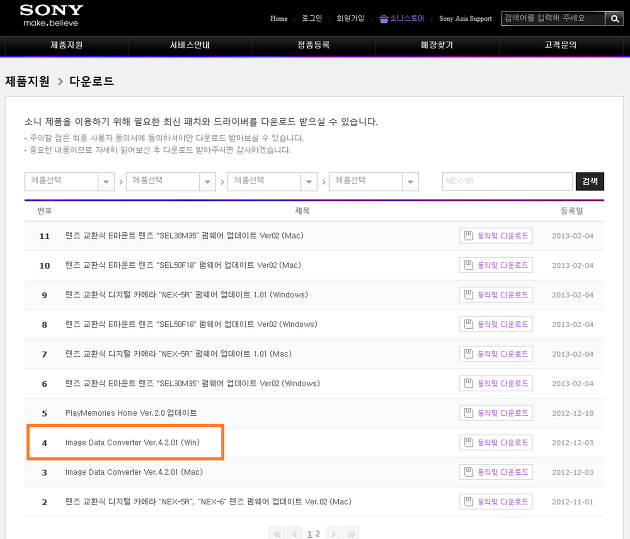Image resolution: width=630 pixels, height=539 pixels.
Task: Click 동의및 다운로드 for row 9 NEX-5R Windows
Action: click(x=496, y=295)
